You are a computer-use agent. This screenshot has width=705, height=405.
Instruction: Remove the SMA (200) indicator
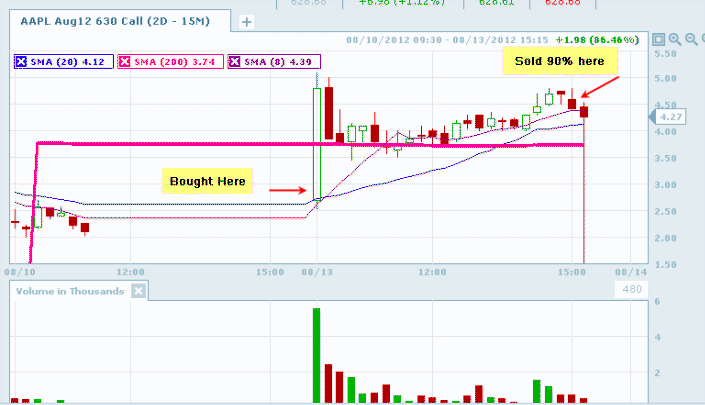pos(125,62)
